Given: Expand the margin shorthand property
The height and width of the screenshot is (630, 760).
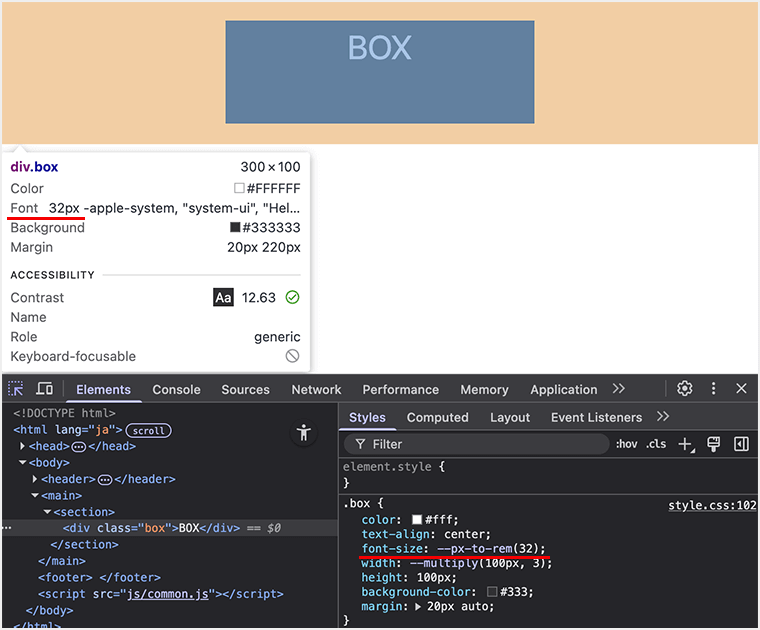Looking at the screenshot, I should pyautogui.click(x=418, y=606).
